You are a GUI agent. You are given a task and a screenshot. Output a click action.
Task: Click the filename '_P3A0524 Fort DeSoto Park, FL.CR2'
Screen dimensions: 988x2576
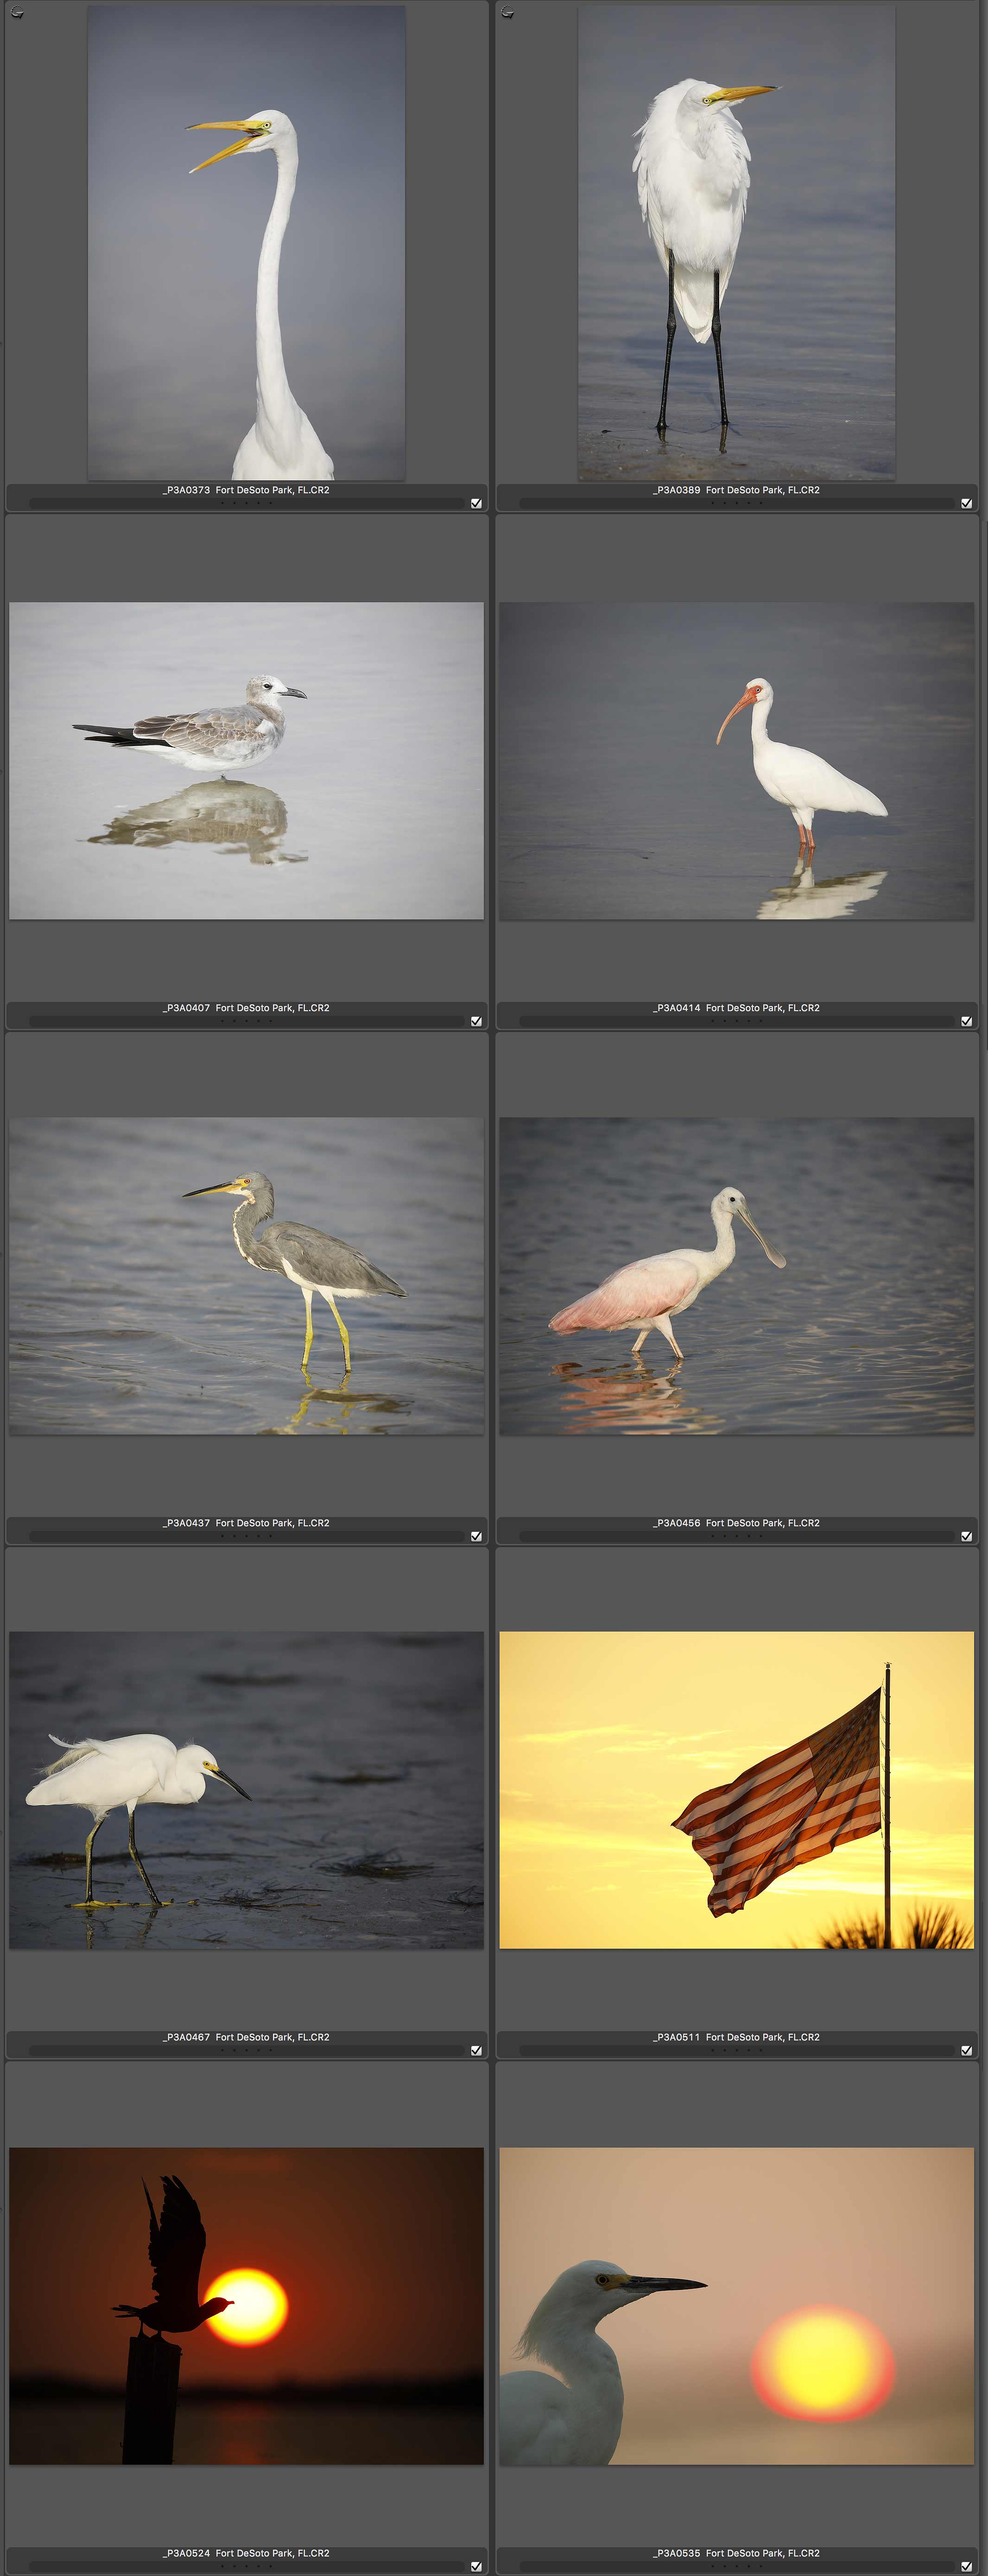point(246,2553)
